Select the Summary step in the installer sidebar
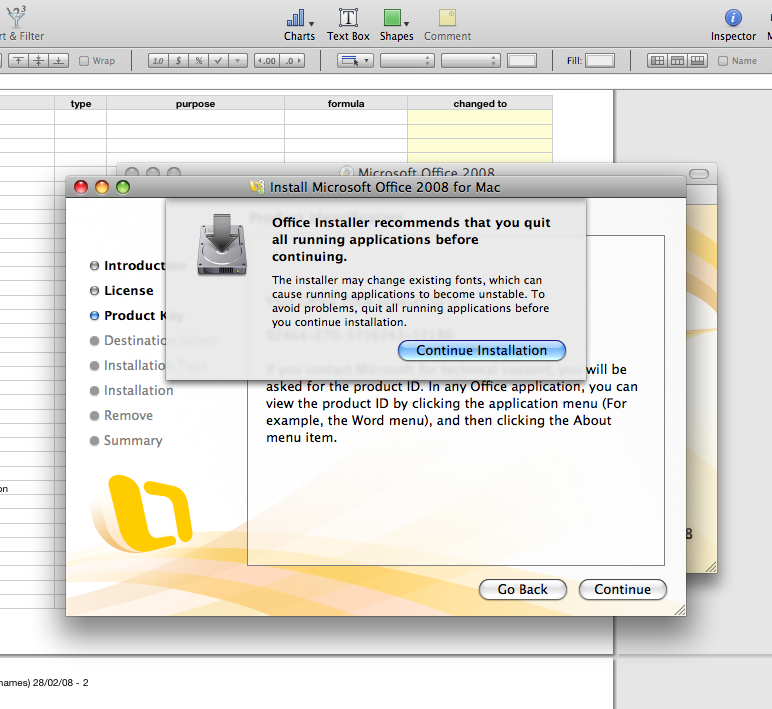Image resolution: width=772 pixels, height=709 pixels. tap(126, 440)
